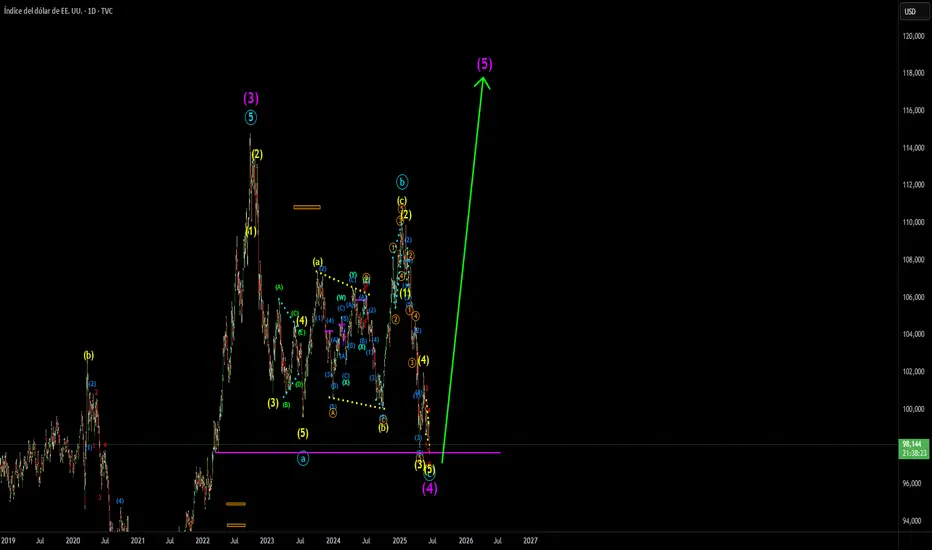
Task: Click the 116,000 price axis label
Action: point(914,110)
